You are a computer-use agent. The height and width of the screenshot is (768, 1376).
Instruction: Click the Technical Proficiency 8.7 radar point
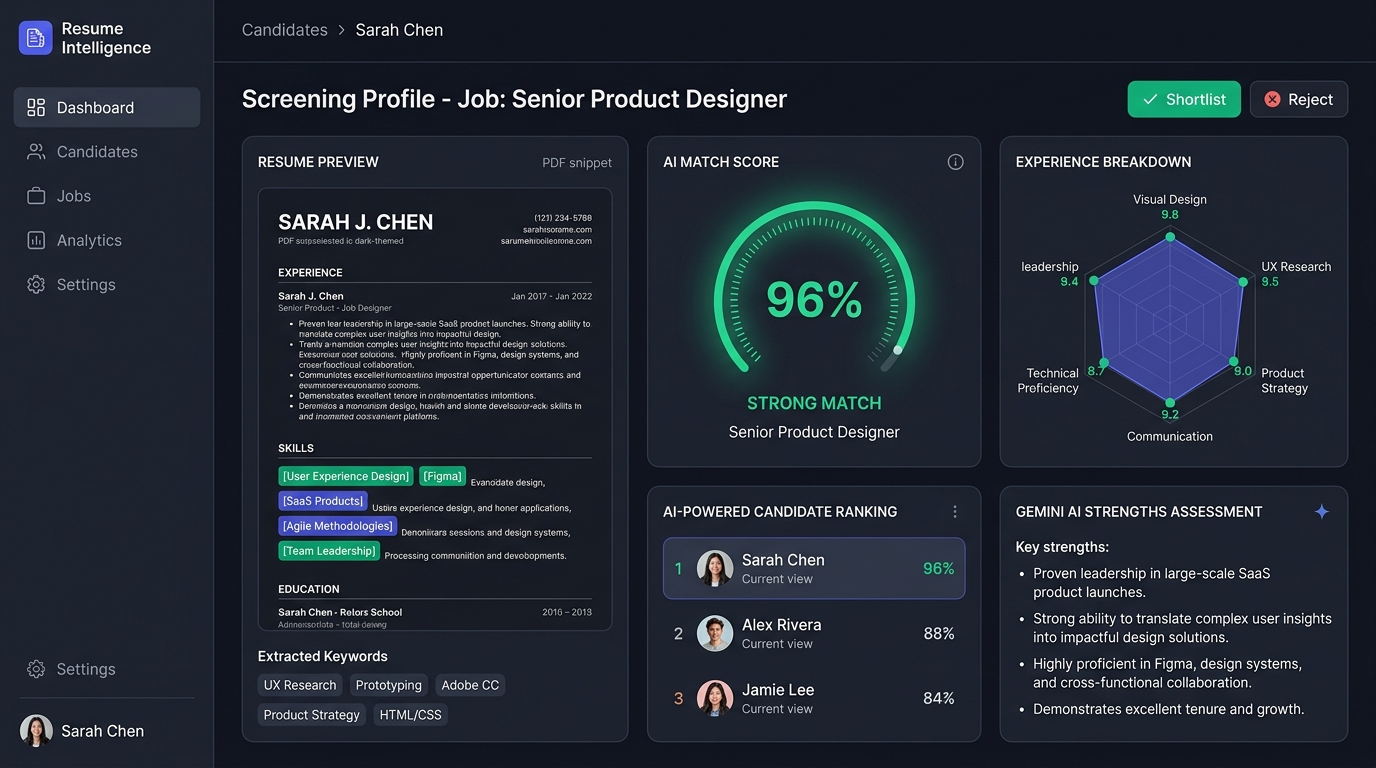(1104, 363)
